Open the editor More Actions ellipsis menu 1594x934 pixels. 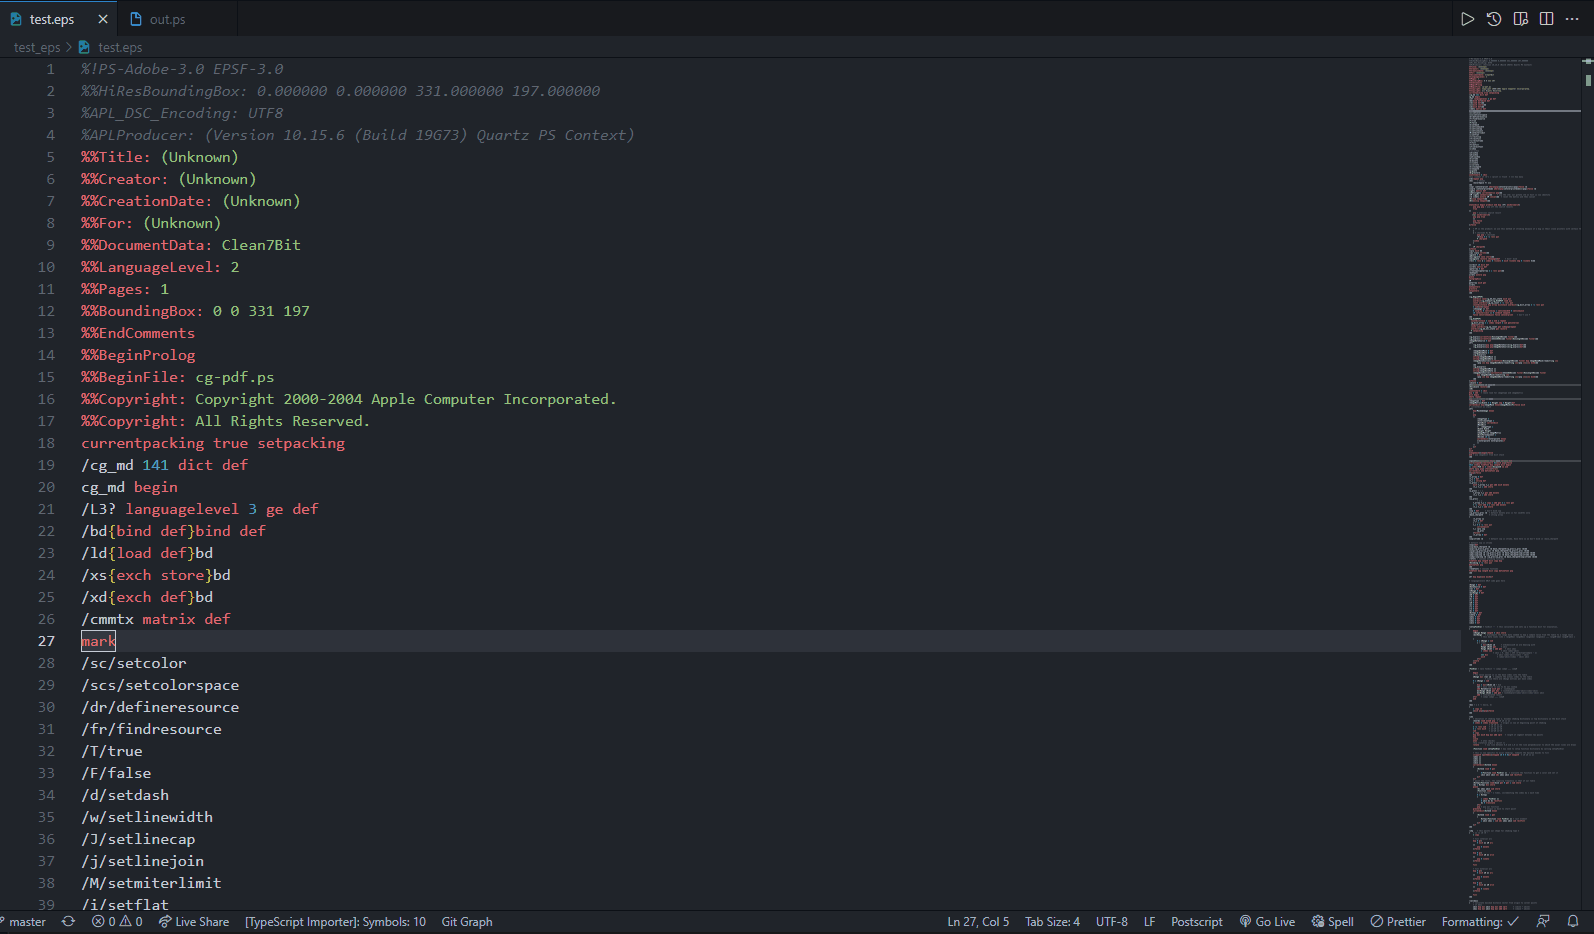tap(1572, 19)
